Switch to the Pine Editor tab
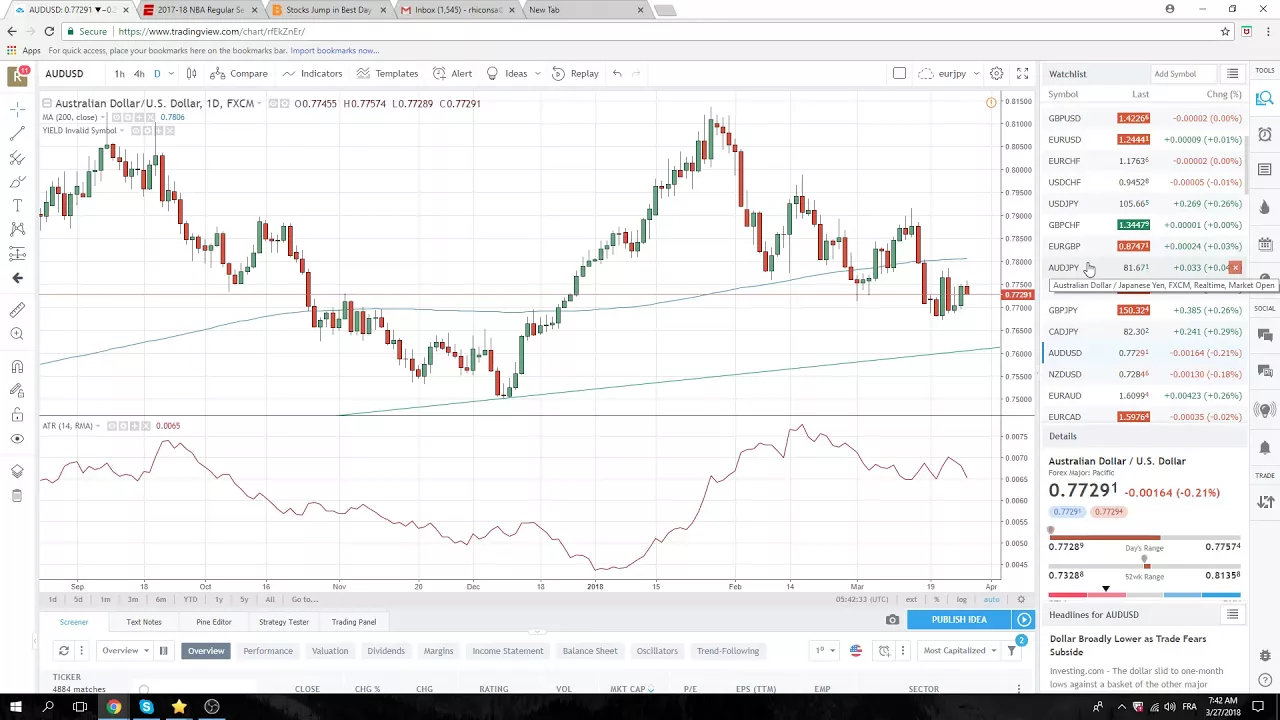 tap(214, 622)
